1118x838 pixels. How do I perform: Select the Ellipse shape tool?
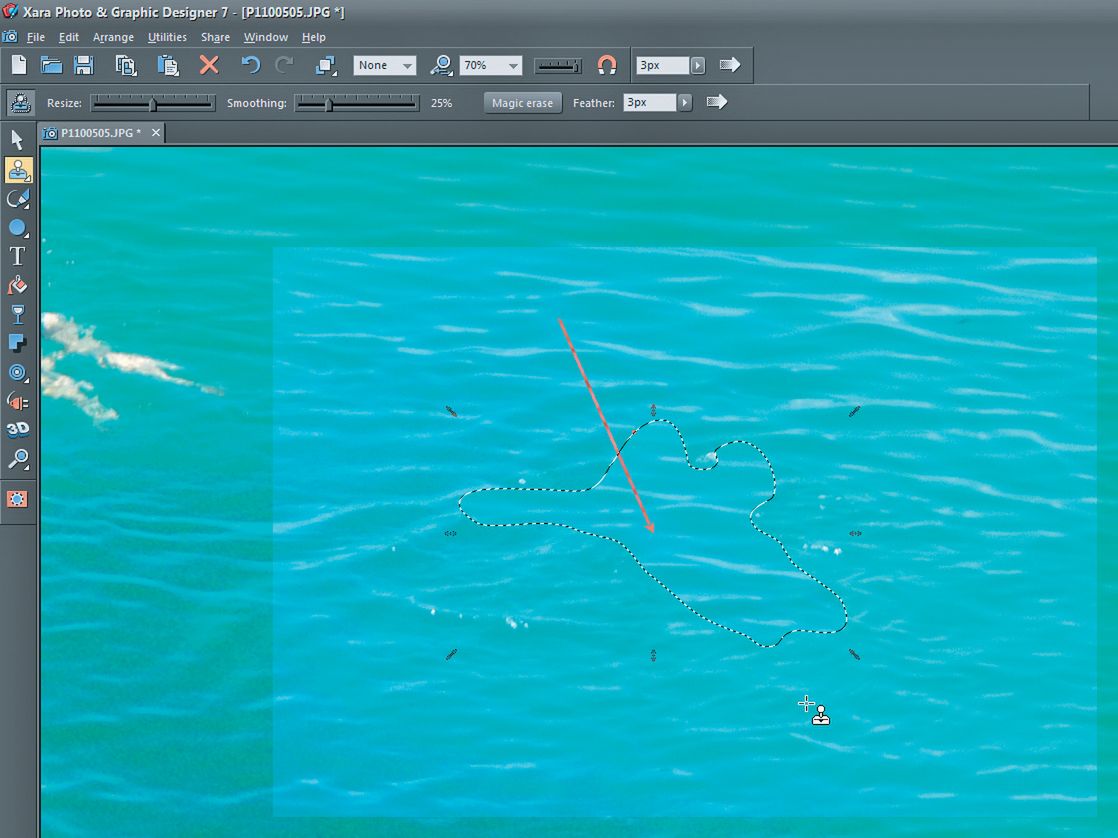[x=18, y=228]
